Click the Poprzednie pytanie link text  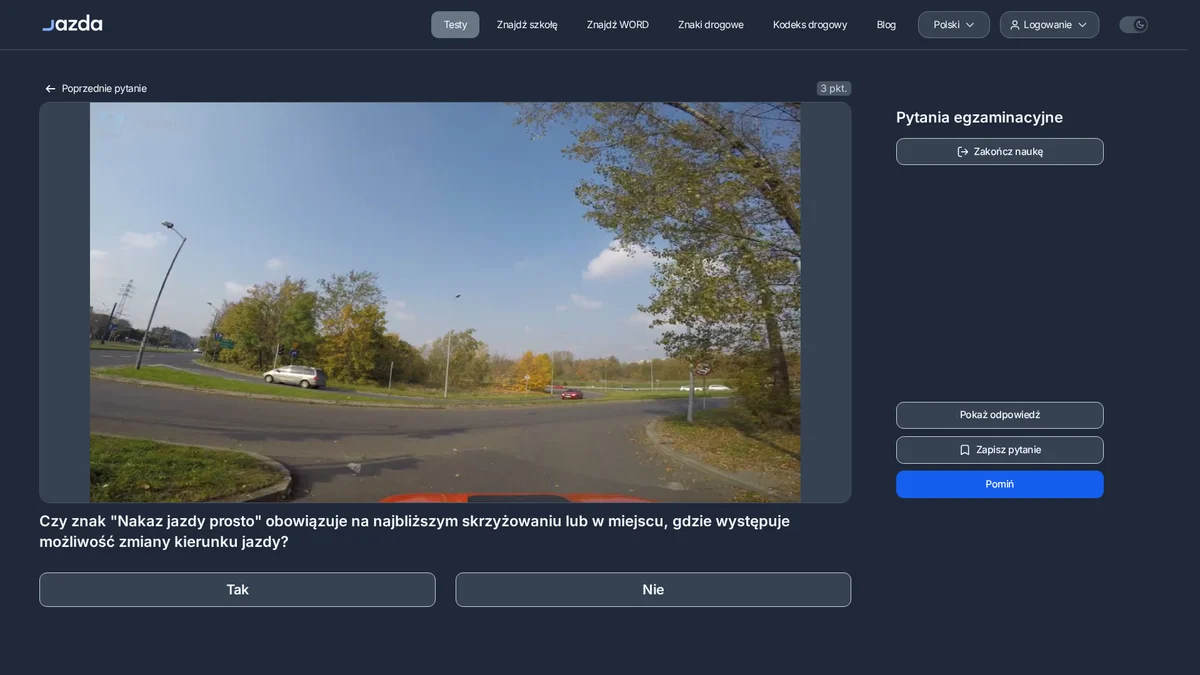(104, 89)
